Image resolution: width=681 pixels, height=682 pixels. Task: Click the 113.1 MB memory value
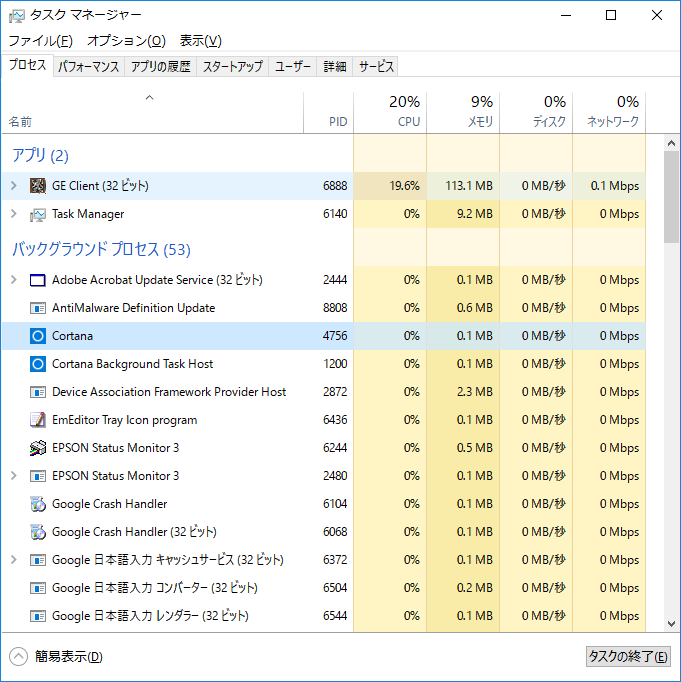pyautogui.click(x=469, y=186)
